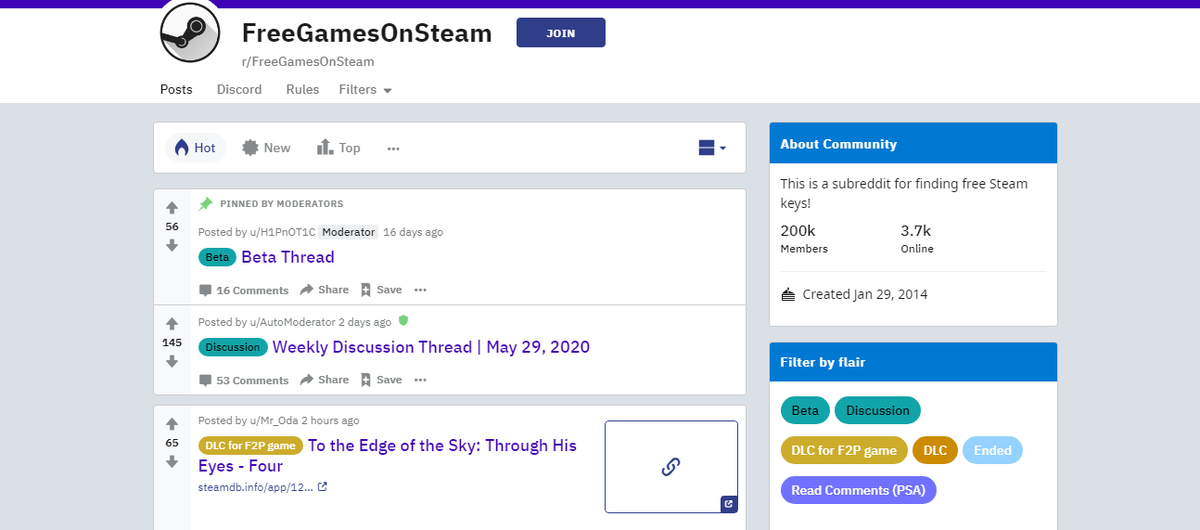Downvote To the Edge of the Sky post
This screenshot has width=1200, height=530.
coord(172,461)
